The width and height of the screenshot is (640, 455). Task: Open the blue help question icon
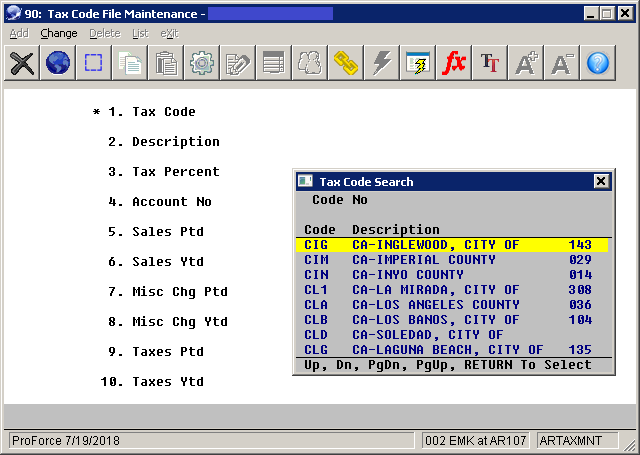point(598,63)
